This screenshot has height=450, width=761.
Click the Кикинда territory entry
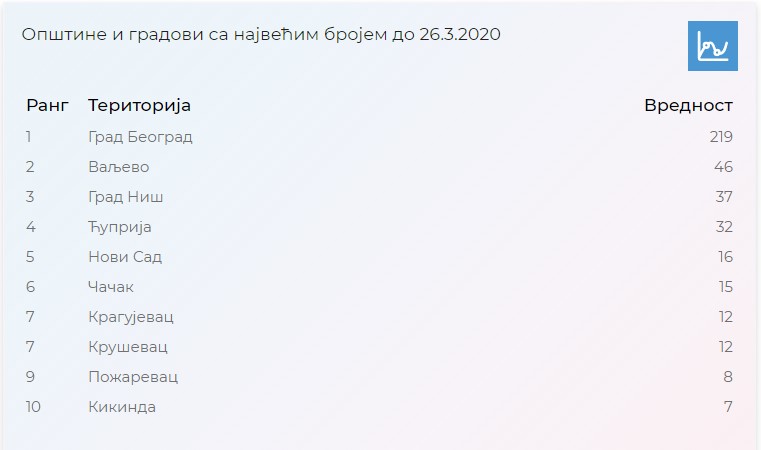coord(122,407)
